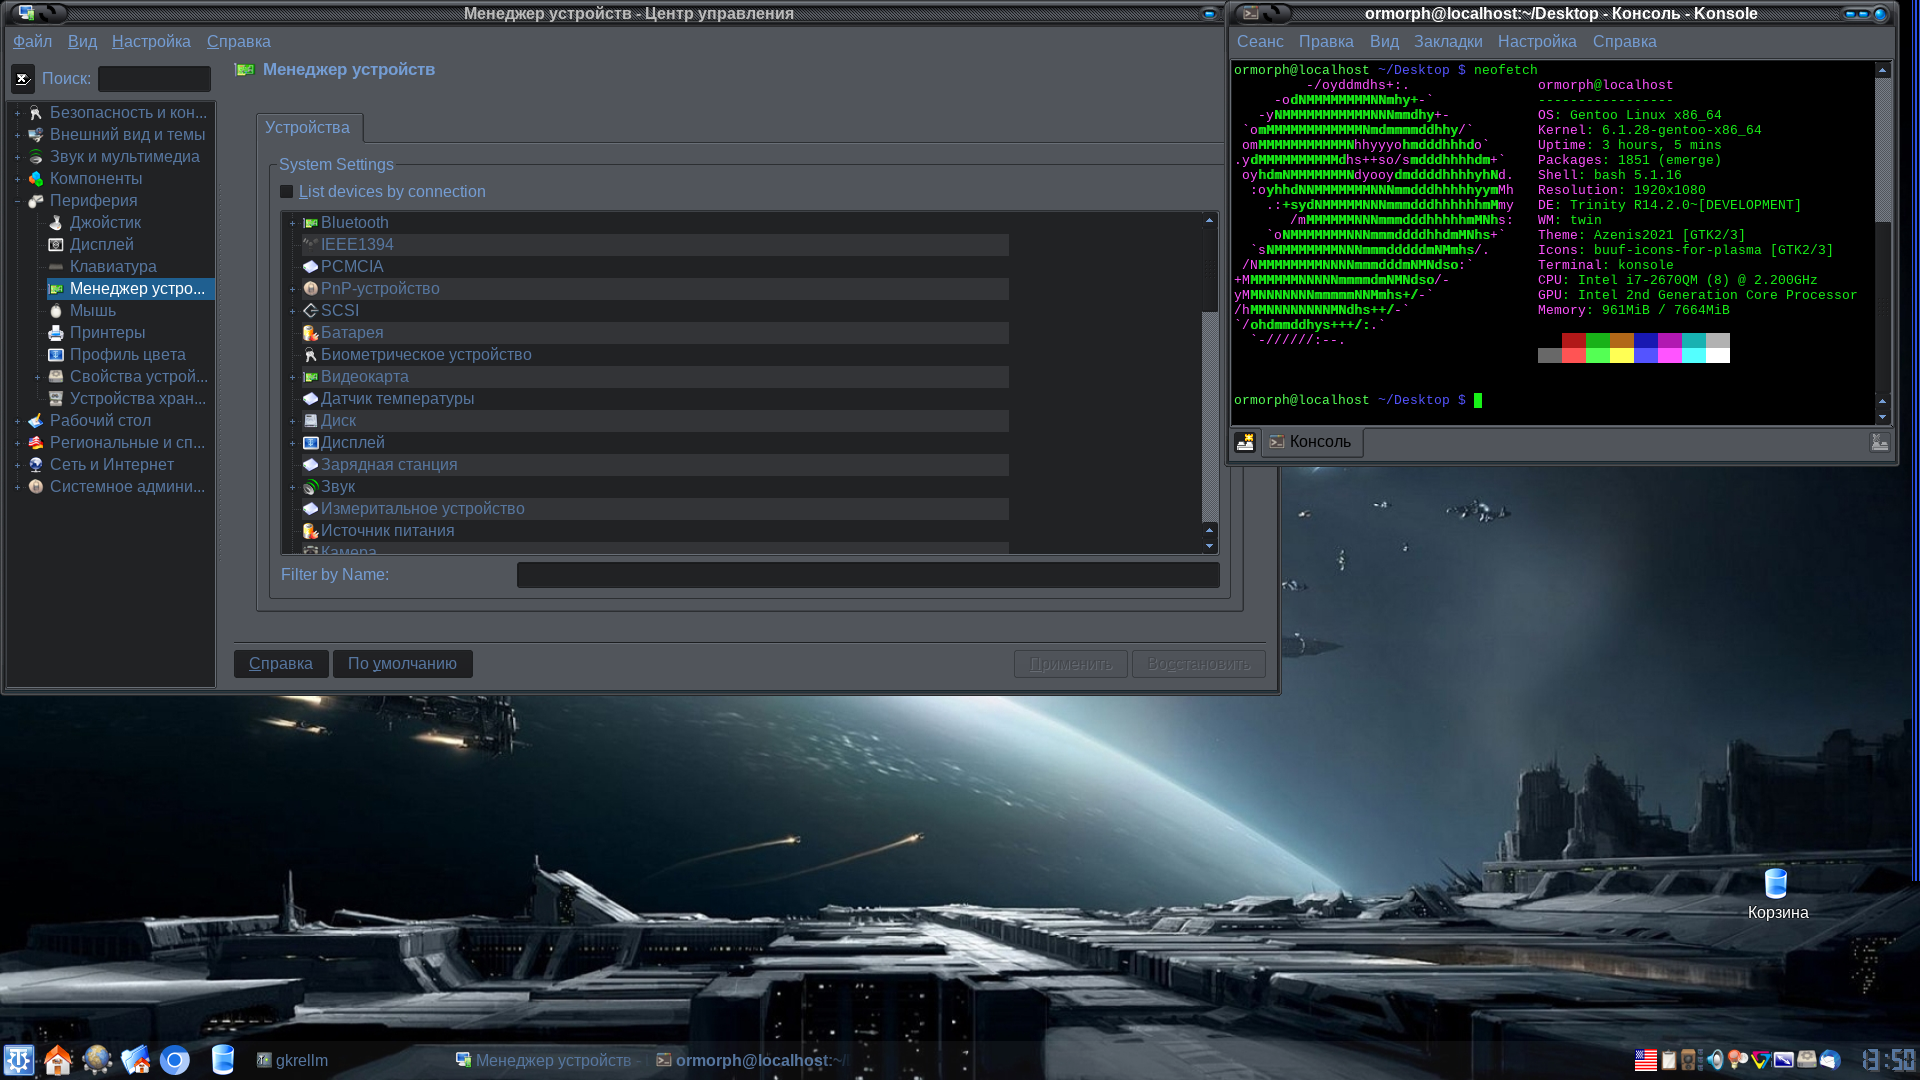The width and height of the screenshot is (1920, 1080).
Task: Open the Правка menu in Konsole
Action: point(1326,41)
